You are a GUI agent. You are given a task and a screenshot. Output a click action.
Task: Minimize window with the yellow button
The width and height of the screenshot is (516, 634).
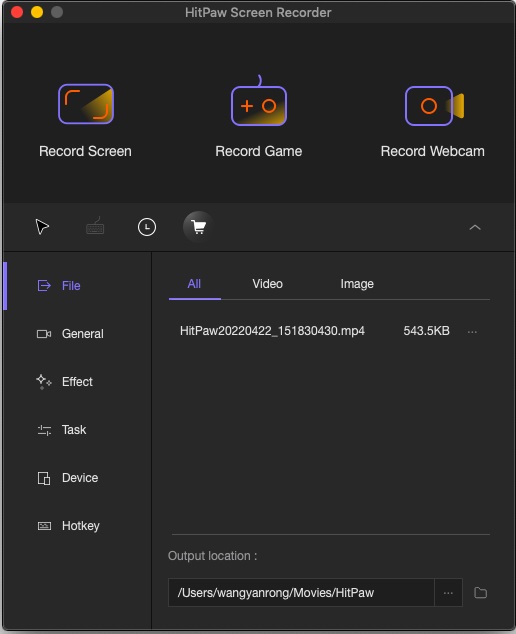click(37, 12)
